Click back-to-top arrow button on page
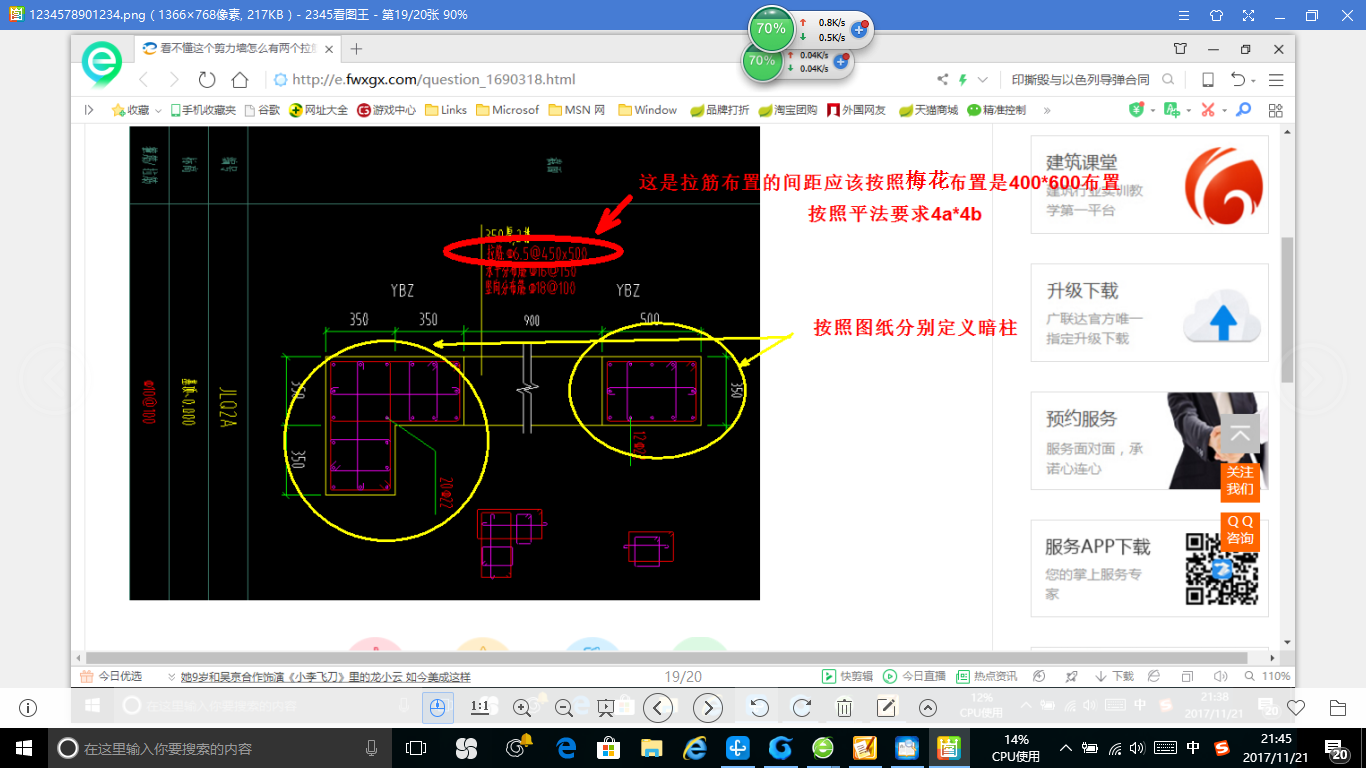This screenshot has width=1366, height=768. click(1240, 435)
